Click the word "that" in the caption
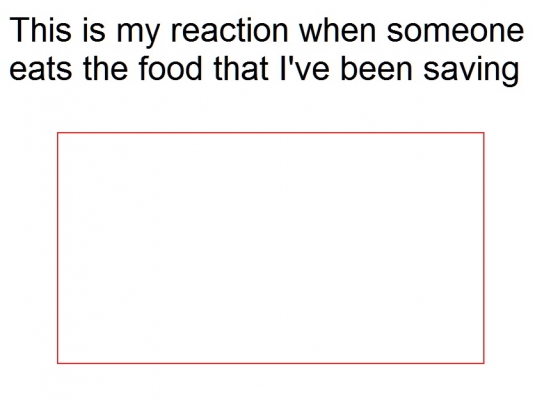Image resolution: width=535 pixels, height=400 pixels. tap(241, 68)
